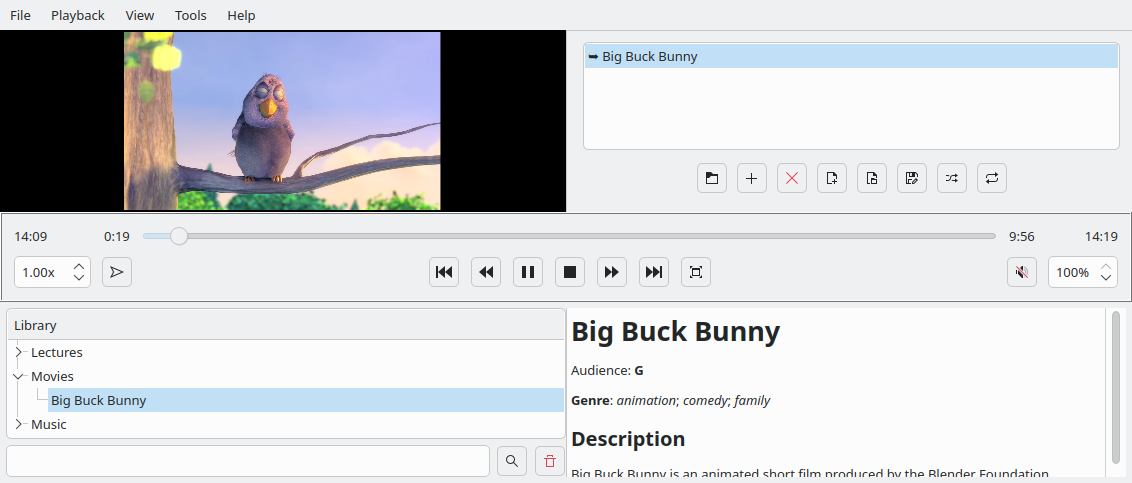Open the Tools menu
1132x483 pixels.
[191, 15]
